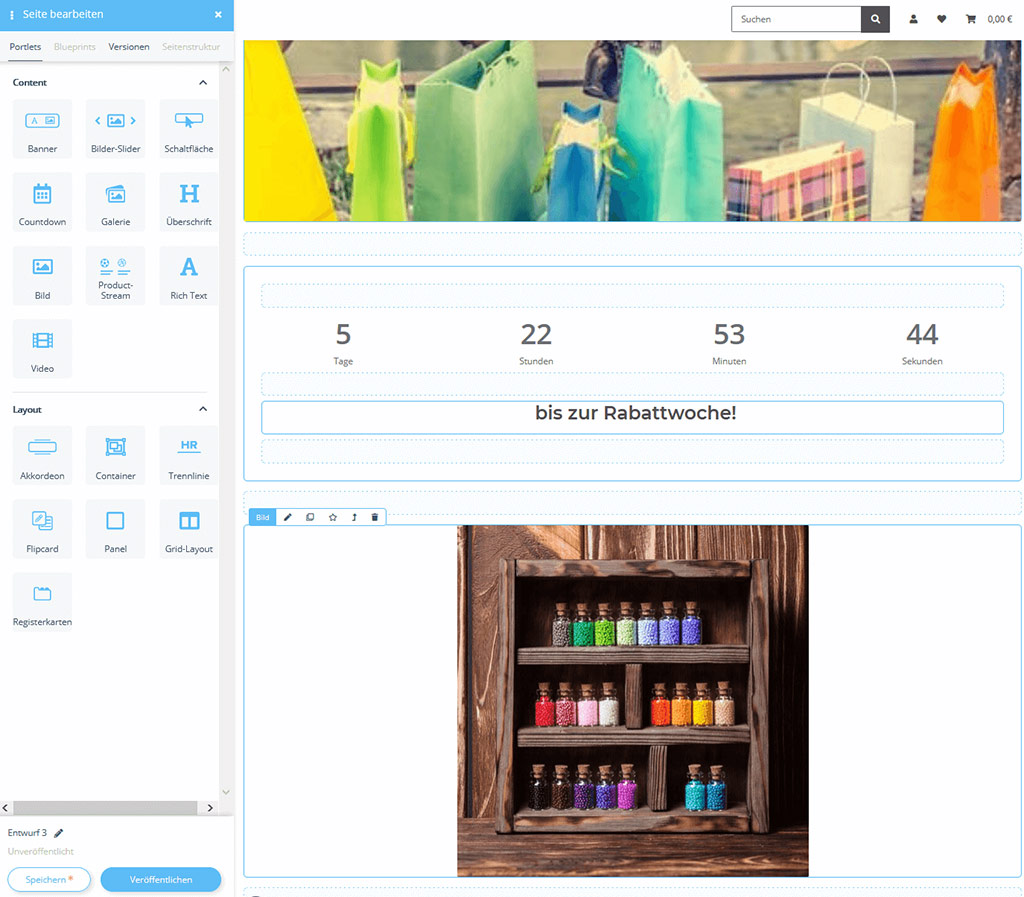Select the Product-Stream portlet

(x=116, y=276)
